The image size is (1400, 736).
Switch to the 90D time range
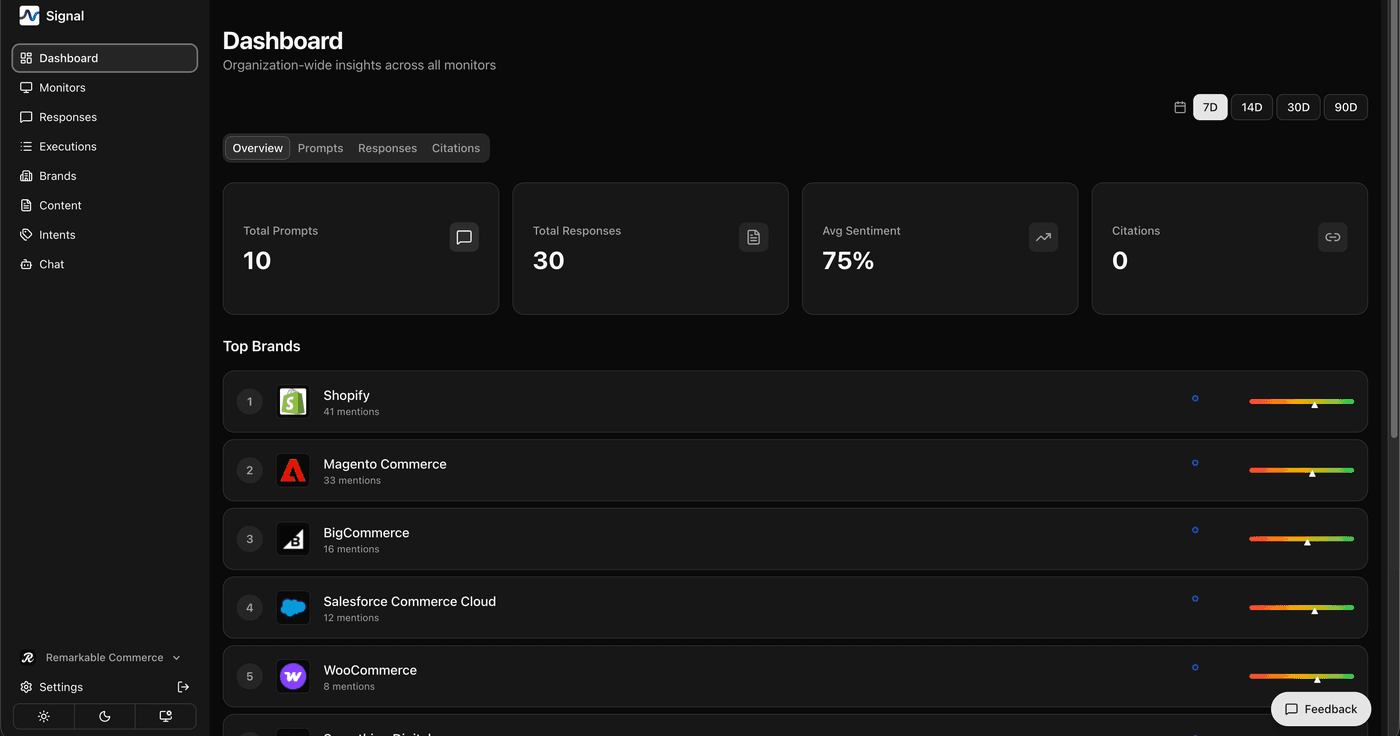tap(1346, 107)
